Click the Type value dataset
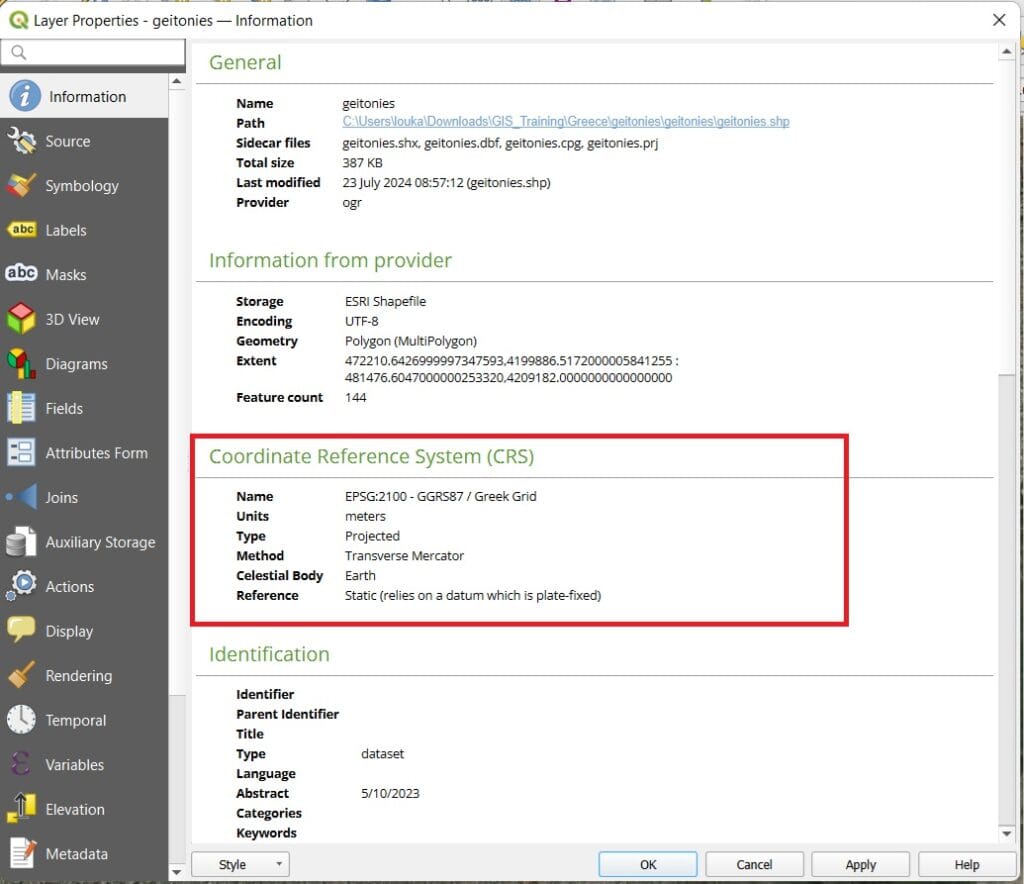The height and width of the screenshot is (884, 1024). pos(383,753)
